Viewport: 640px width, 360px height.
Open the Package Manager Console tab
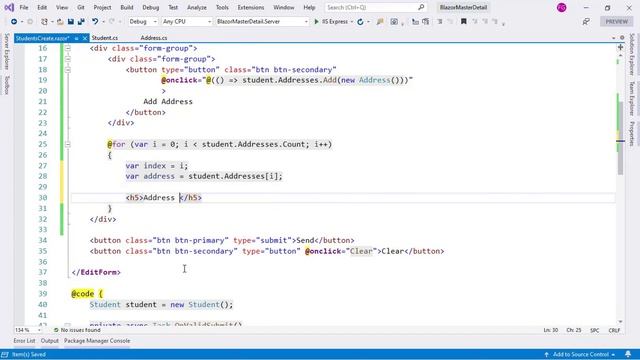coord(97,341)
